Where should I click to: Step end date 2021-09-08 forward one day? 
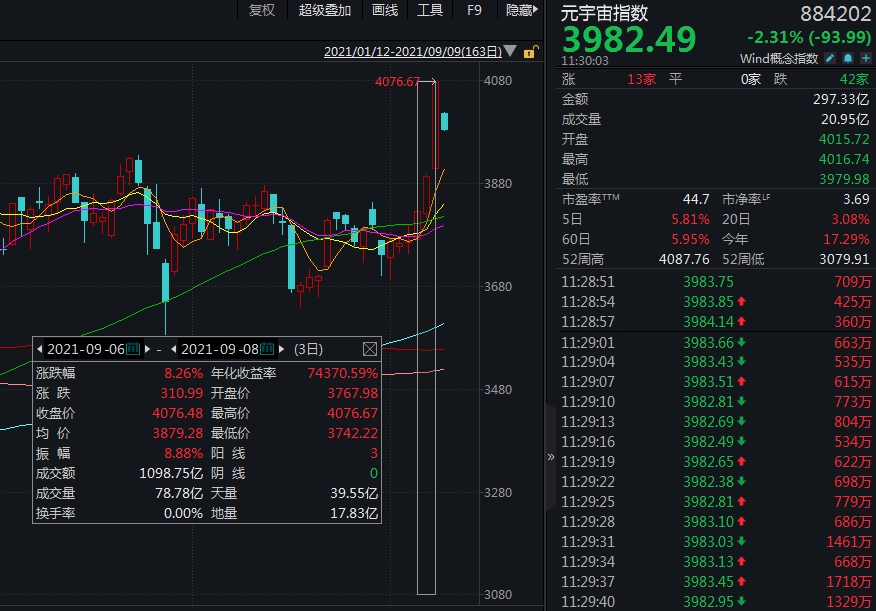click(x=282, y=349)
